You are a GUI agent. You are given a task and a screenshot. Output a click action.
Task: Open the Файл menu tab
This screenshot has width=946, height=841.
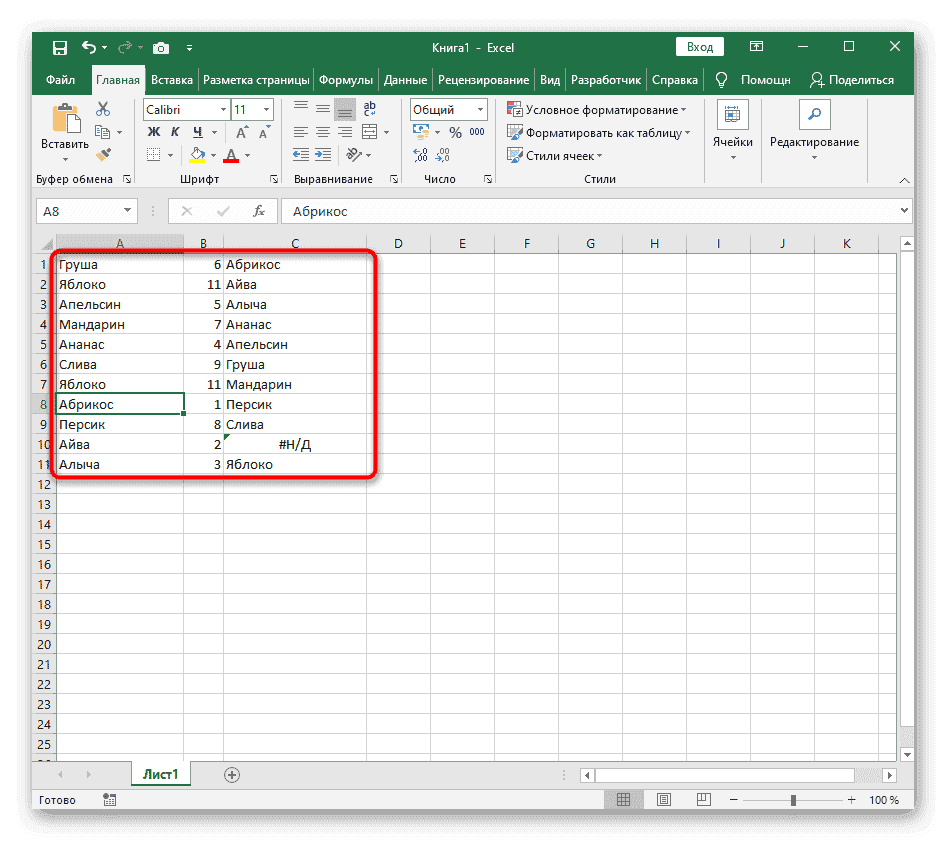tap(60, 80)
